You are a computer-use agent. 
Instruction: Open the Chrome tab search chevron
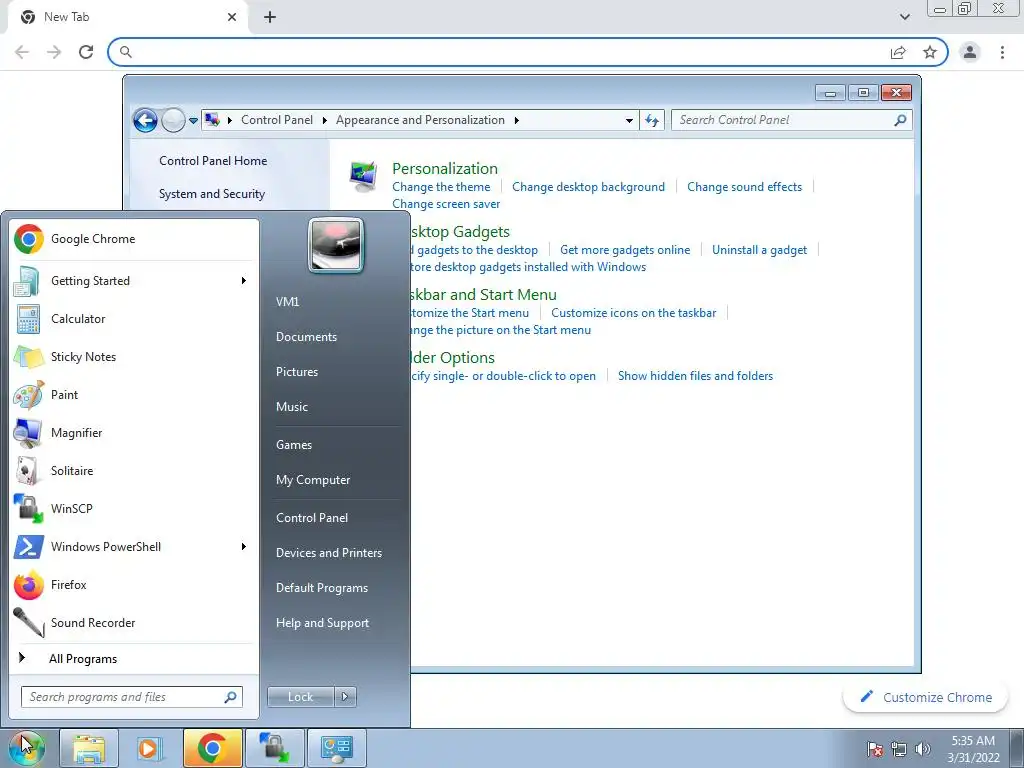(x=905, y=17)
